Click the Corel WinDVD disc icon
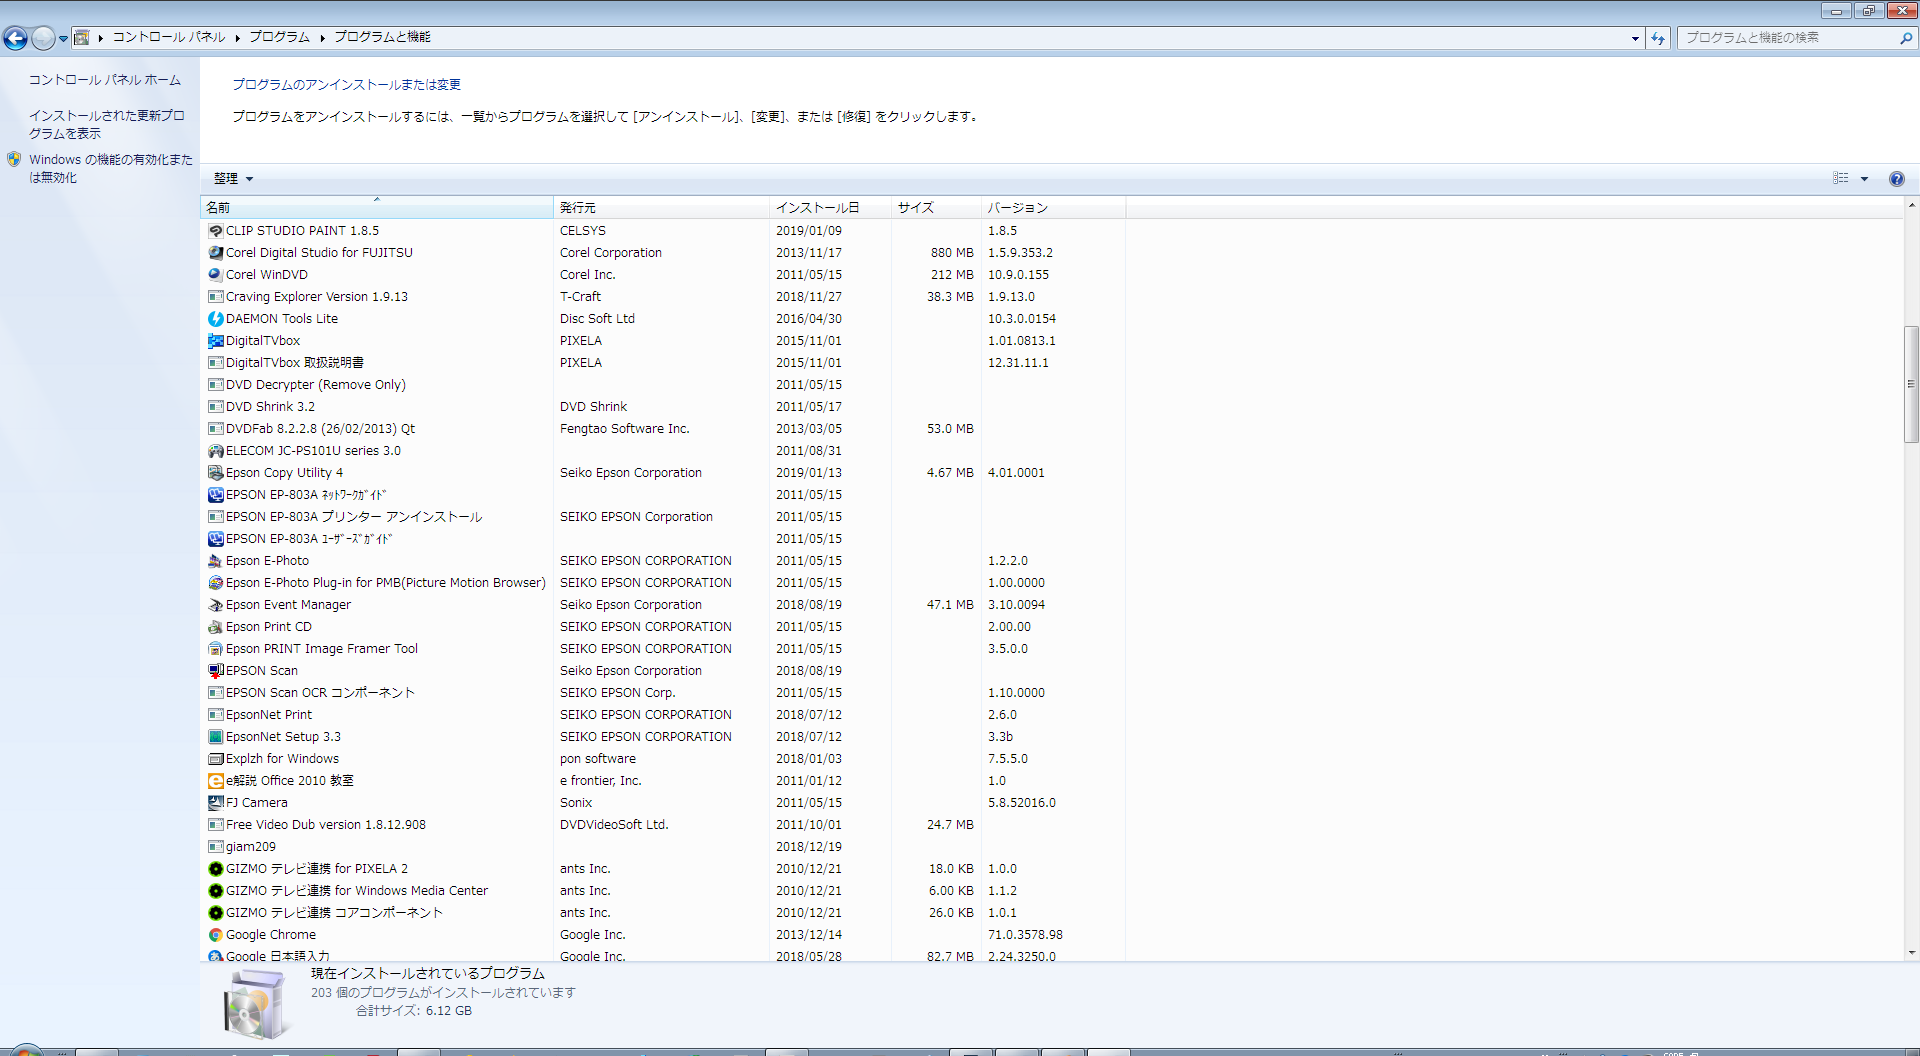This screenshot has height=1056, width=1920. pyautogui.click(x=215, y=275)
